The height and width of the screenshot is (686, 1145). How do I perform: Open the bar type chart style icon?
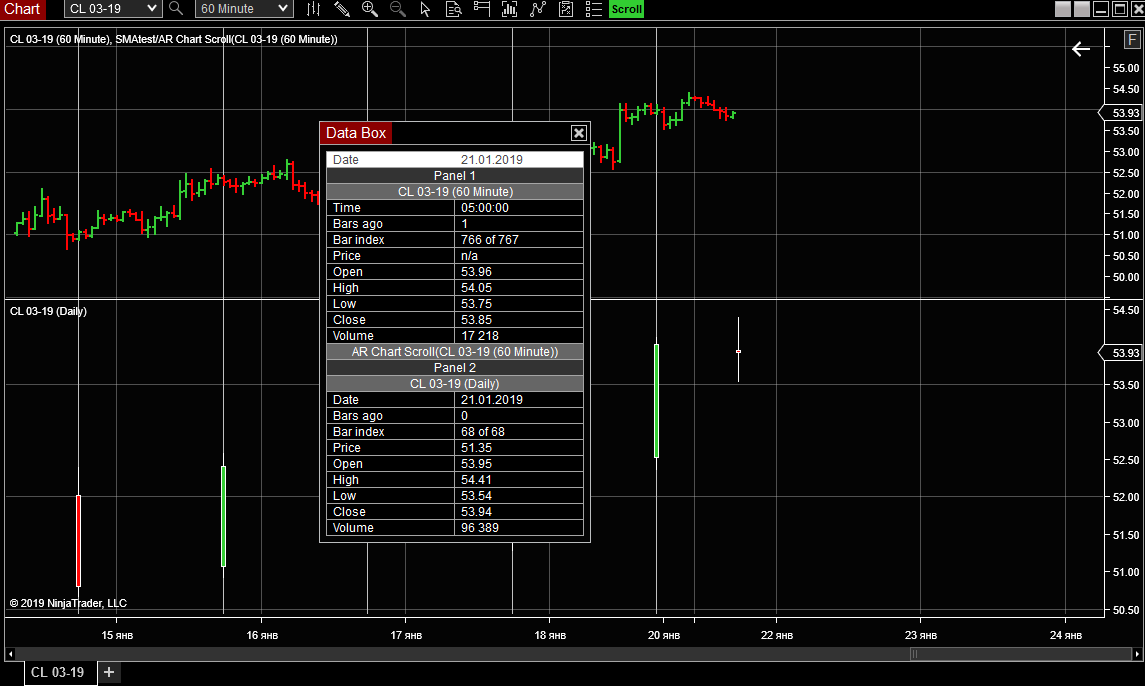313,9
